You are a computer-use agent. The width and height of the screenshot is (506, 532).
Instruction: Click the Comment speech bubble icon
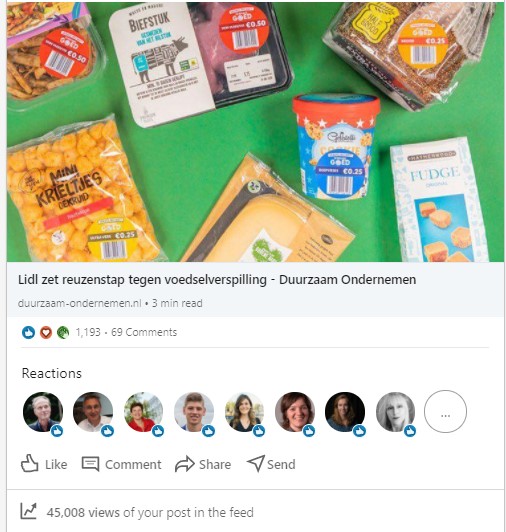pyautogui.click(x=90, y=464)
